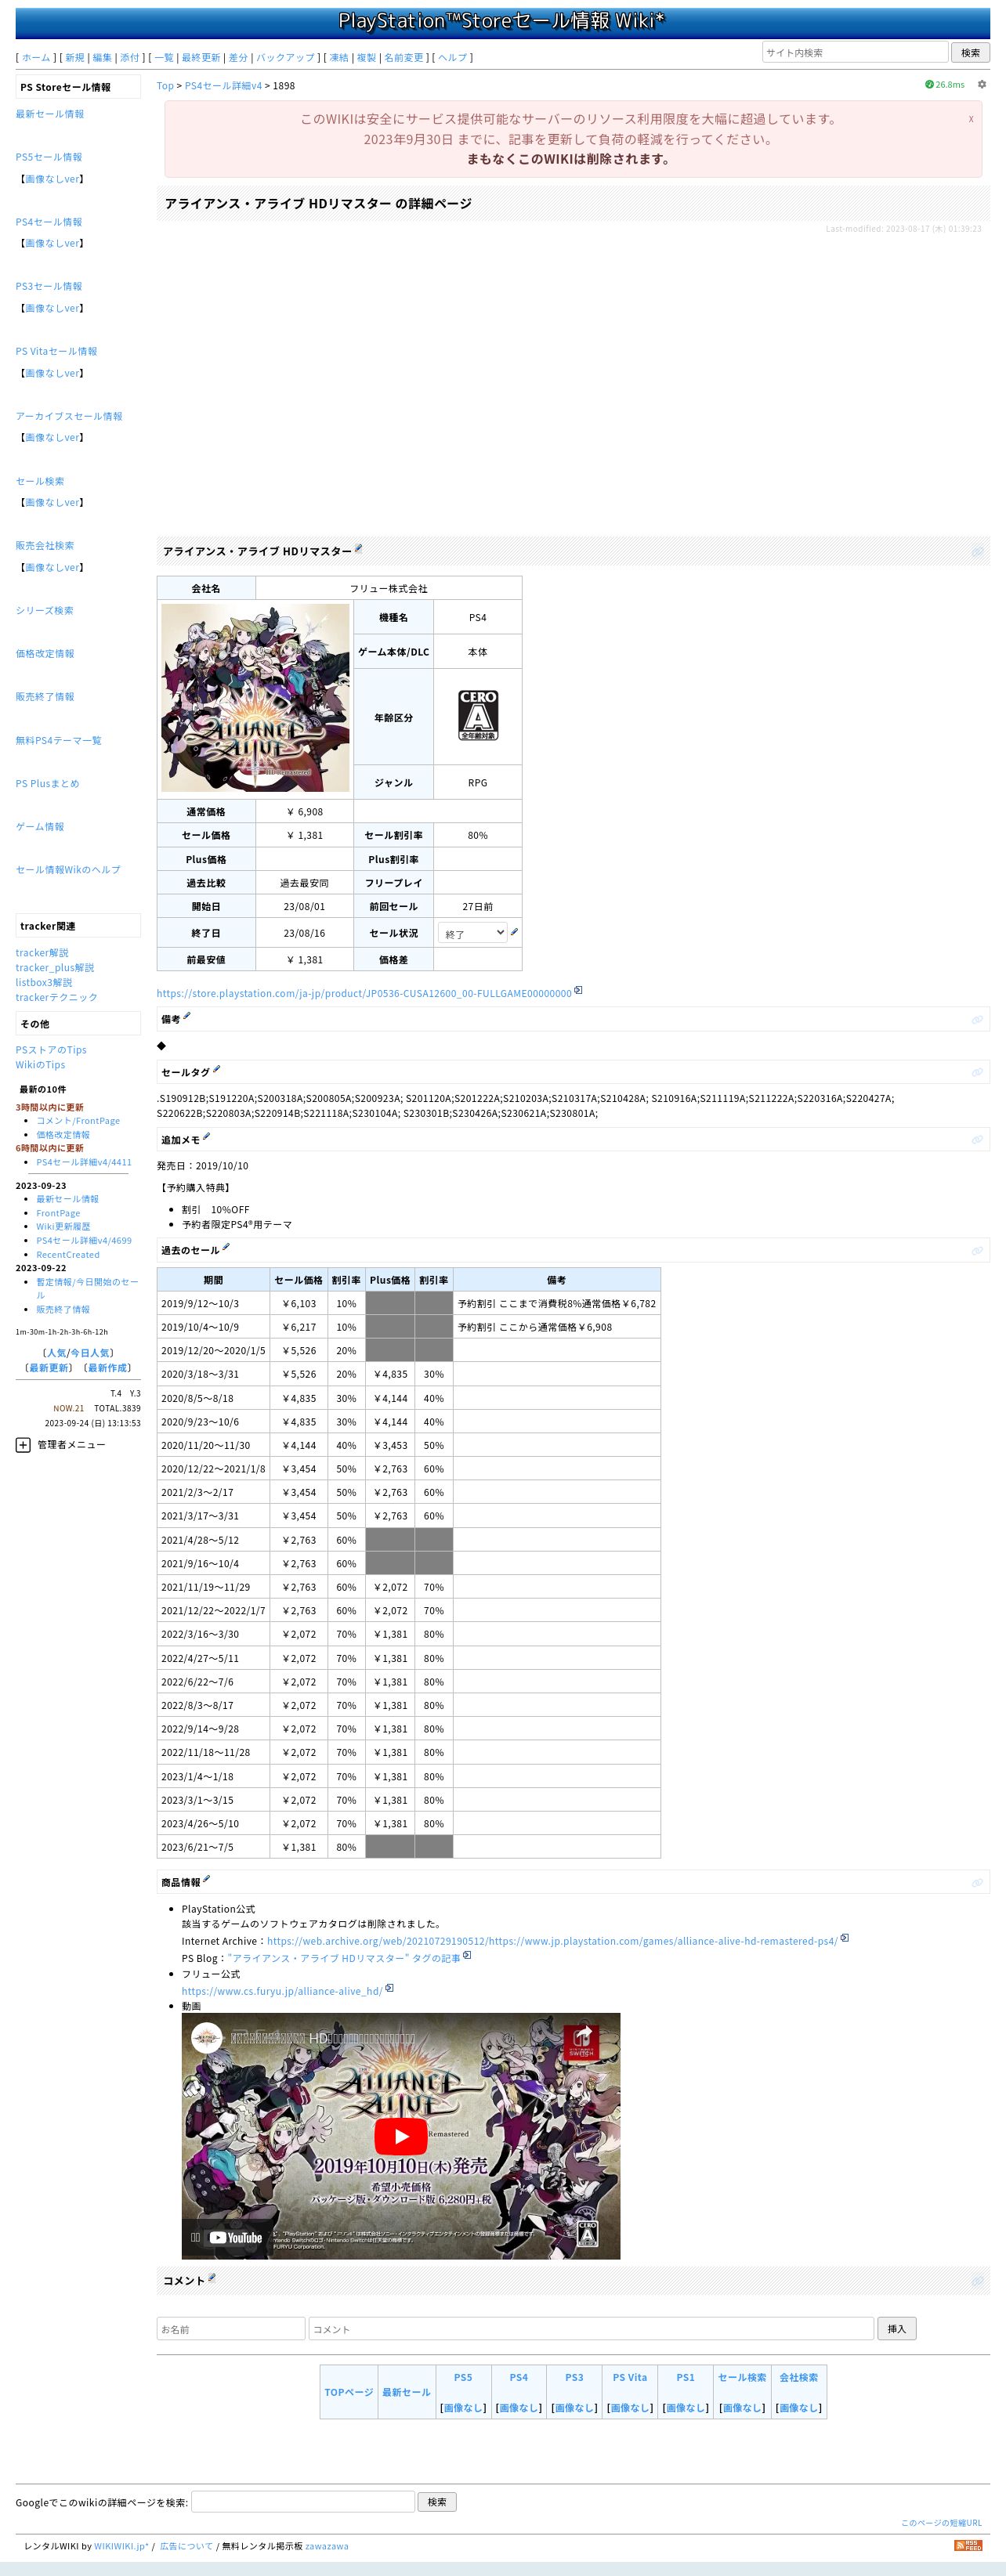Play the embedded YouTube video
Image resolution: width=1006 pixels, height=2576 pixels.
[x=400, y=2137]
